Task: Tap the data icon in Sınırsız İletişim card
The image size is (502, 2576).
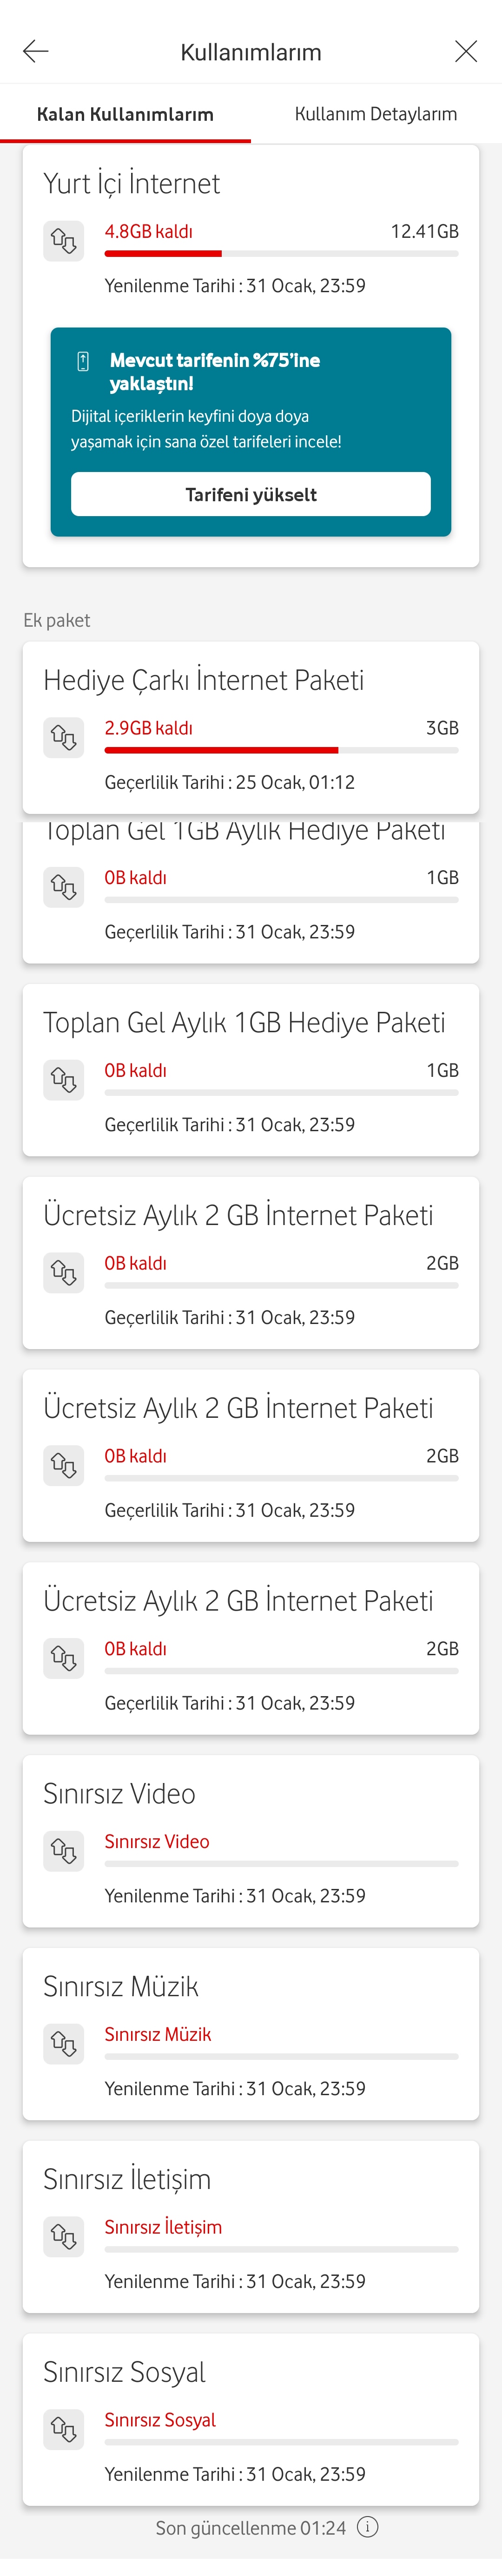Action: [64, 2237]
